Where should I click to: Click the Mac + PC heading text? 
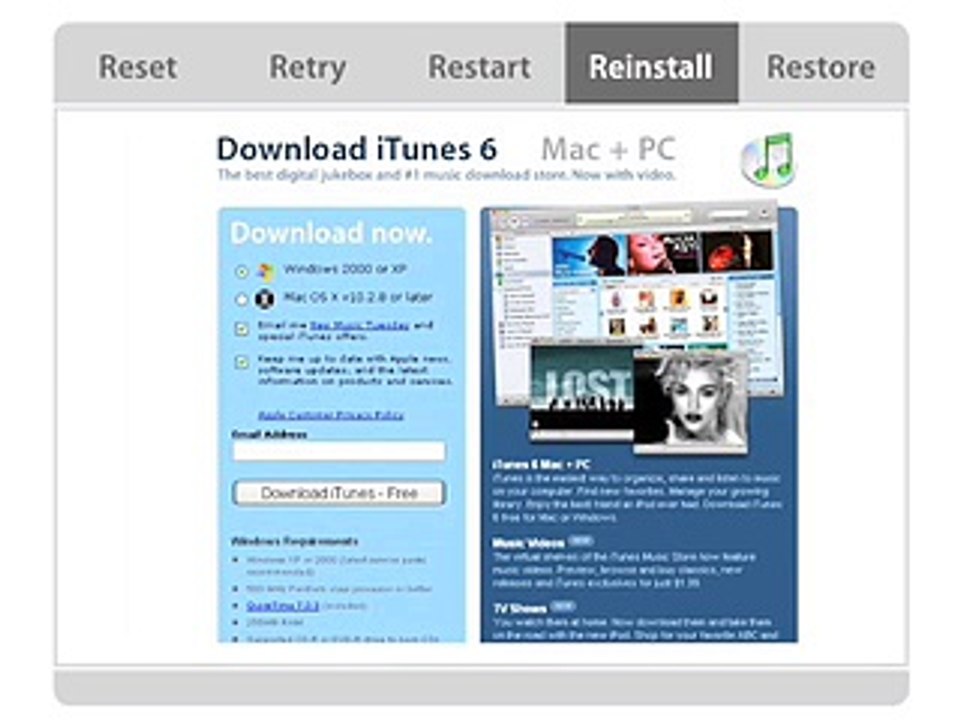coord(608,149)
